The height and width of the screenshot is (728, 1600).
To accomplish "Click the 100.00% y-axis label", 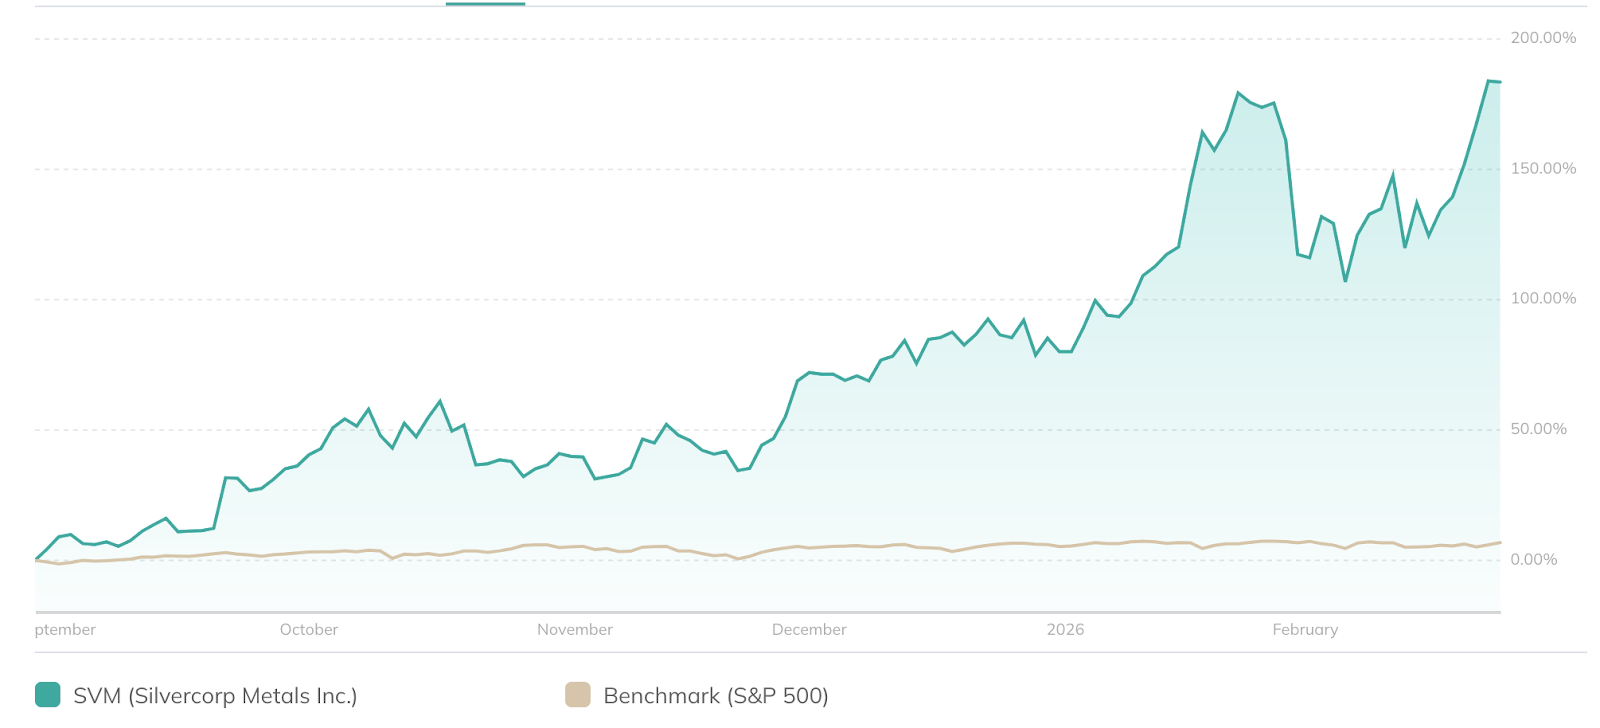I will (1543, 299).
